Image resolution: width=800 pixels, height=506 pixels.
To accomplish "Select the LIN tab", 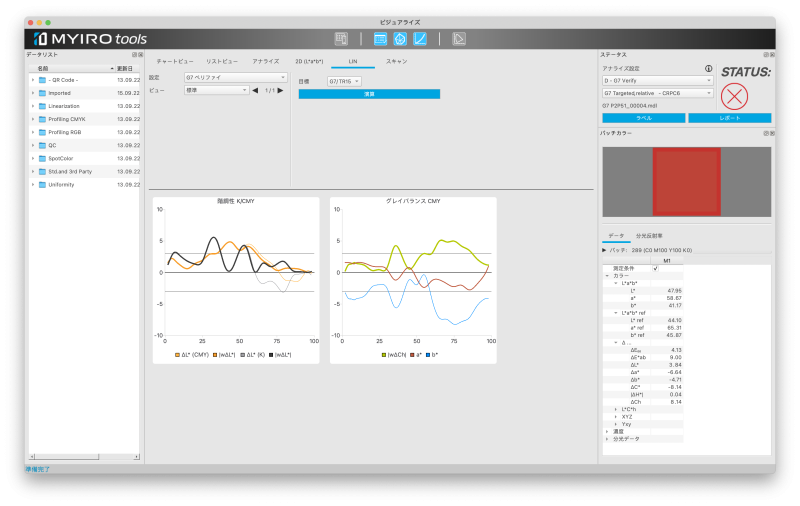I will tap(353, 61).
